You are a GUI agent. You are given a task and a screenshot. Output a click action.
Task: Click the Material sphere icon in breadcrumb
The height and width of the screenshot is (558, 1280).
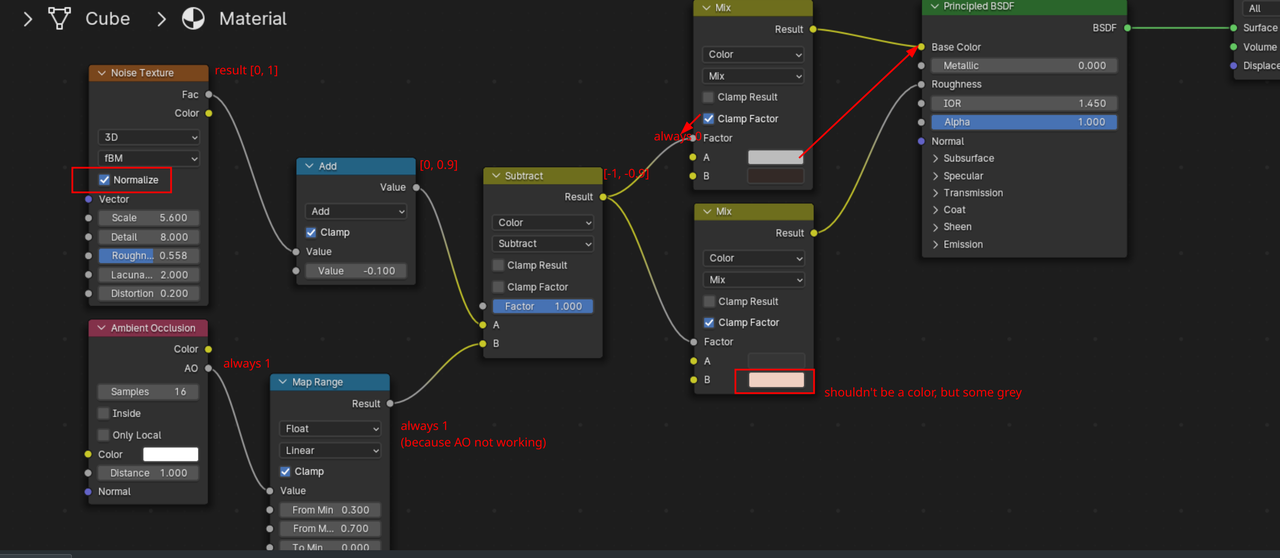pyautogui.click(x=193, y=18)
